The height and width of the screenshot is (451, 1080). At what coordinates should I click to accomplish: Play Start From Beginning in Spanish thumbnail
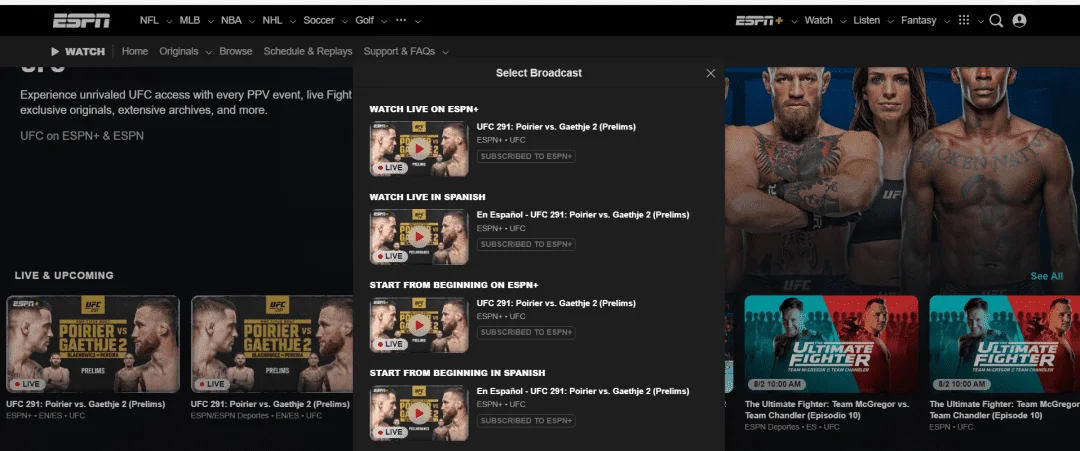419,413
